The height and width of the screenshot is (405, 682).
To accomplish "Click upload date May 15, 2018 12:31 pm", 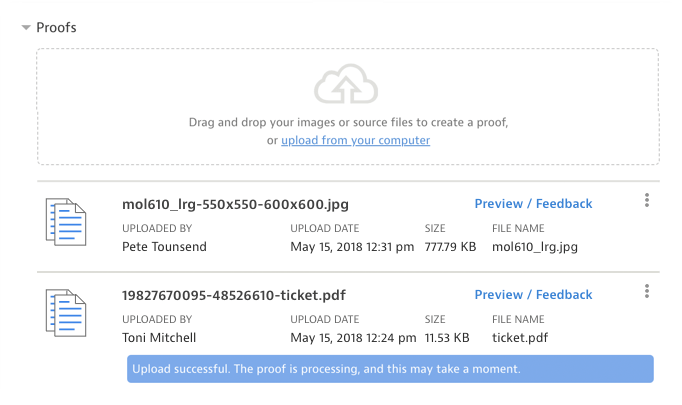I will coord(352,246).
